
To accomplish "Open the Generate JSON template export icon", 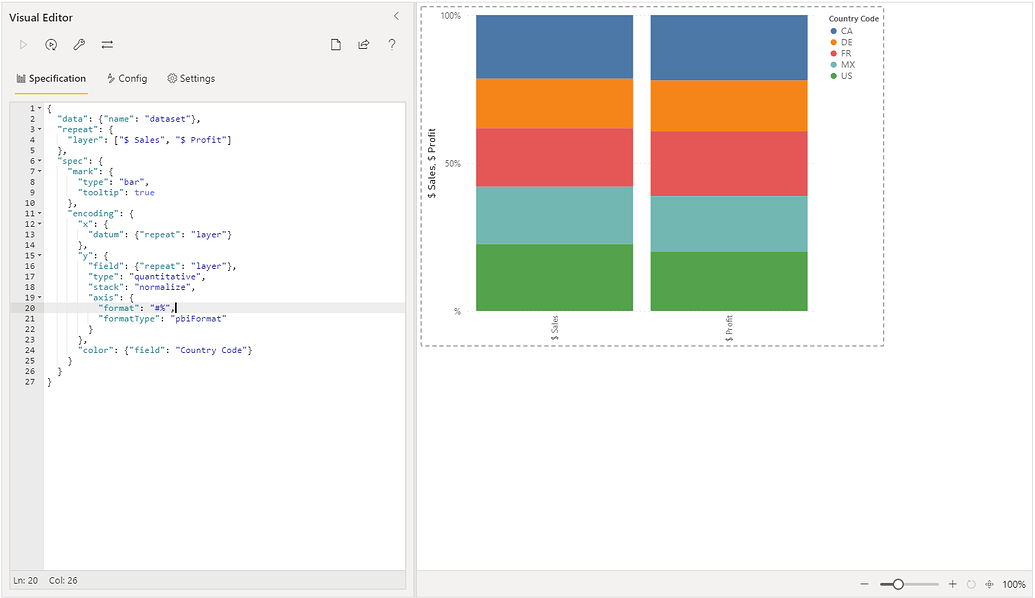I will [364, 45].
